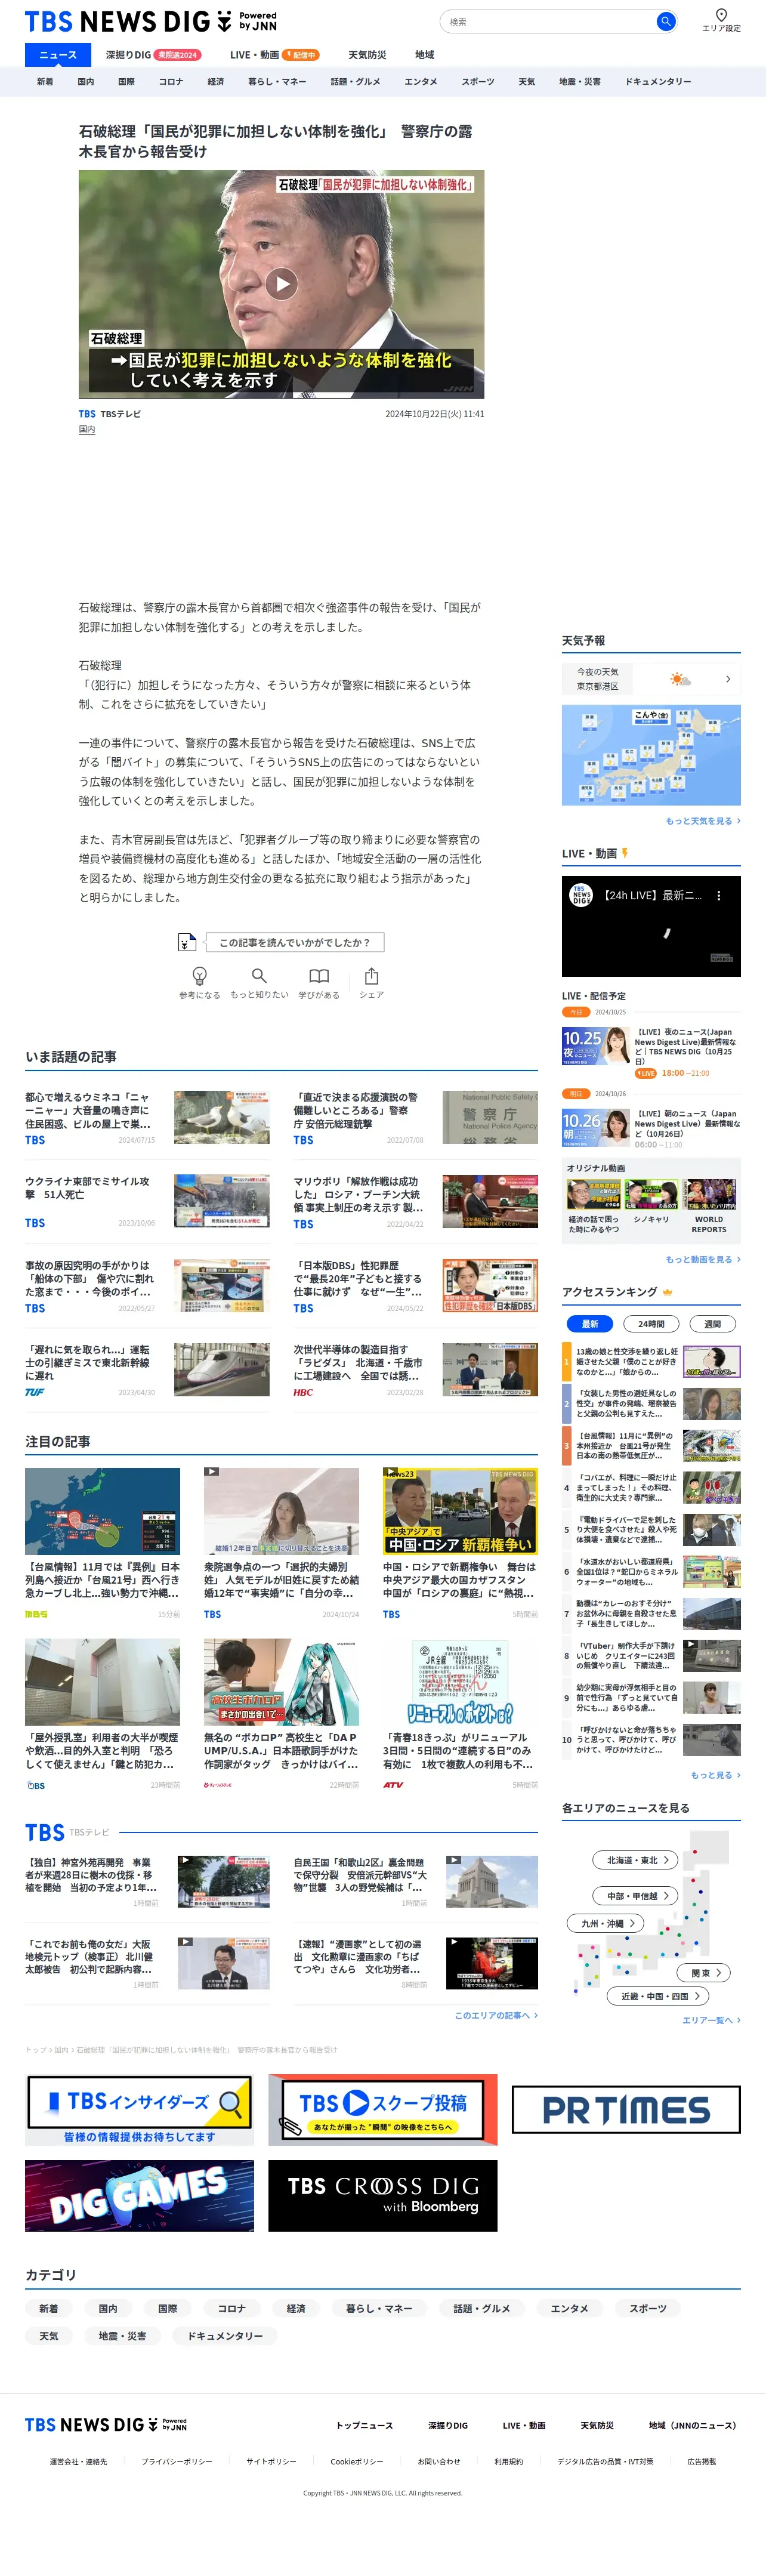Click the 参考になる lightbulb icon

(199, 976)
